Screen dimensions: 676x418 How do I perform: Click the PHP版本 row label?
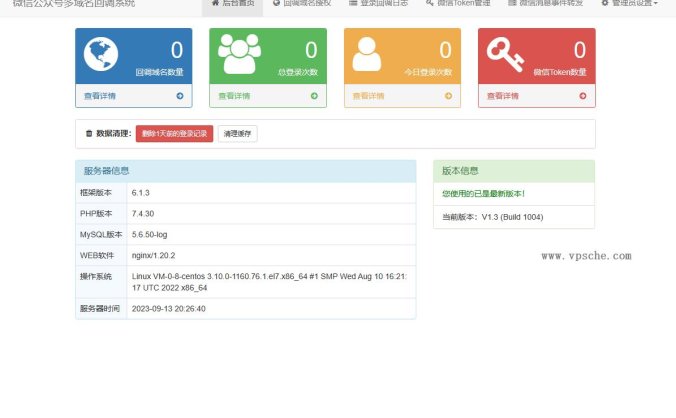(96, 214)
